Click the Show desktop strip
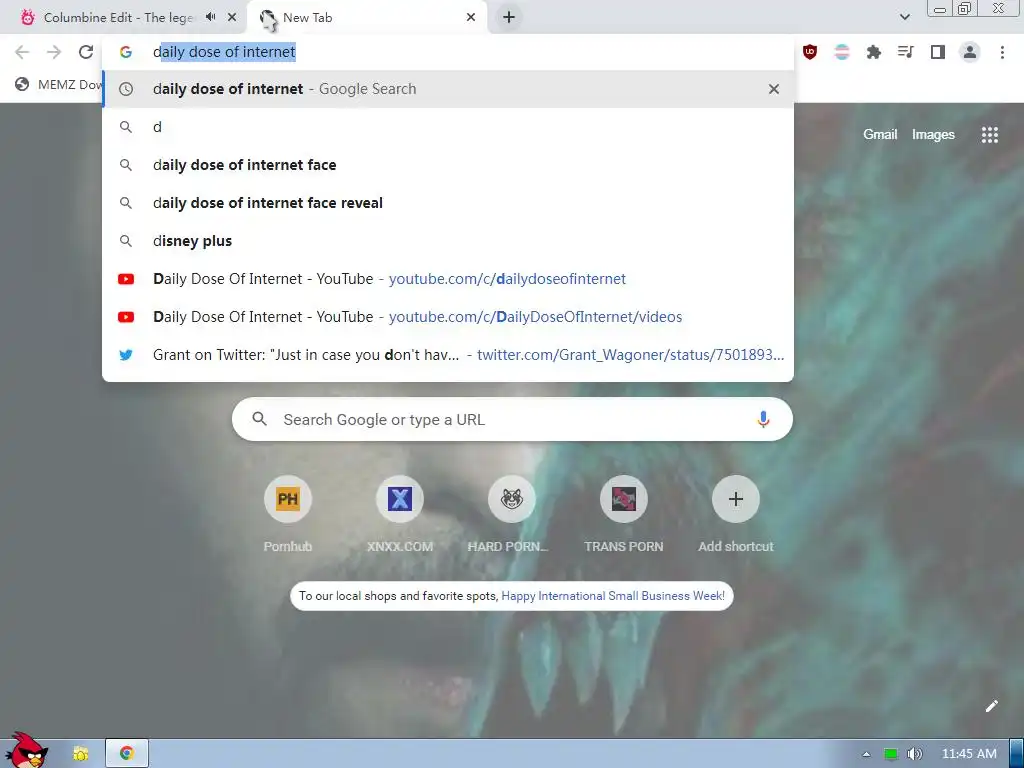This screenshot has width=1024, height=768. (x=1016, y=754)
